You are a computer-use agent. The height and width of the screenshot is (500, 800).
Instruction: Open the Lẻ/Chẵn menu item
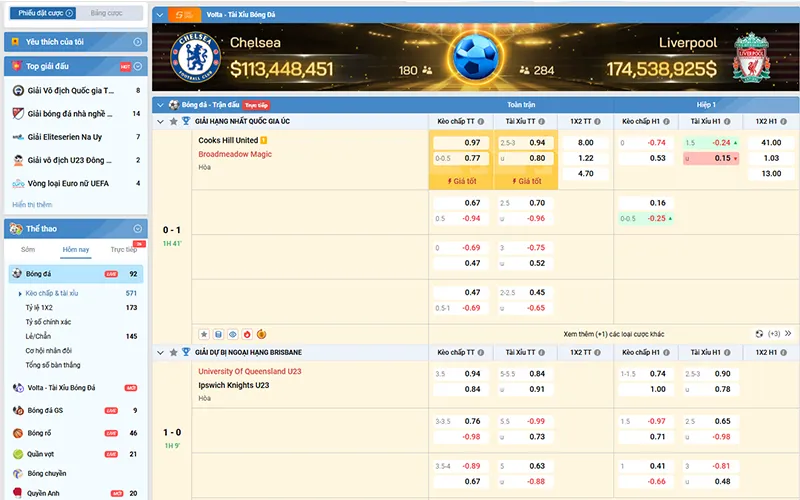[38, 336]
